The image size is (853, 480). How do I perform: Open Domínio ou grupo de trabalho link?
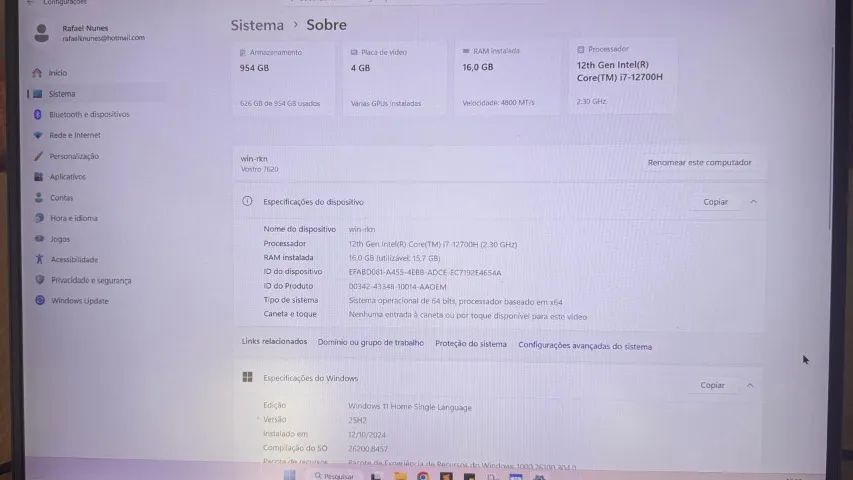point(370,343)
